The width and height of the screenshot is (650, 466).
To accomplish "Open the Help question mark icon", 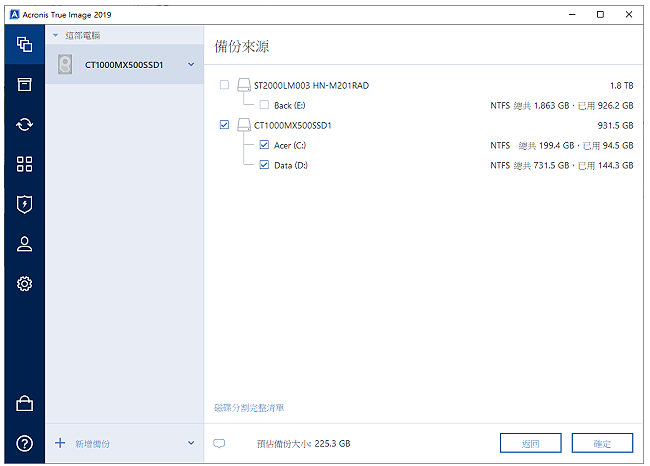I will coord(24,443).
